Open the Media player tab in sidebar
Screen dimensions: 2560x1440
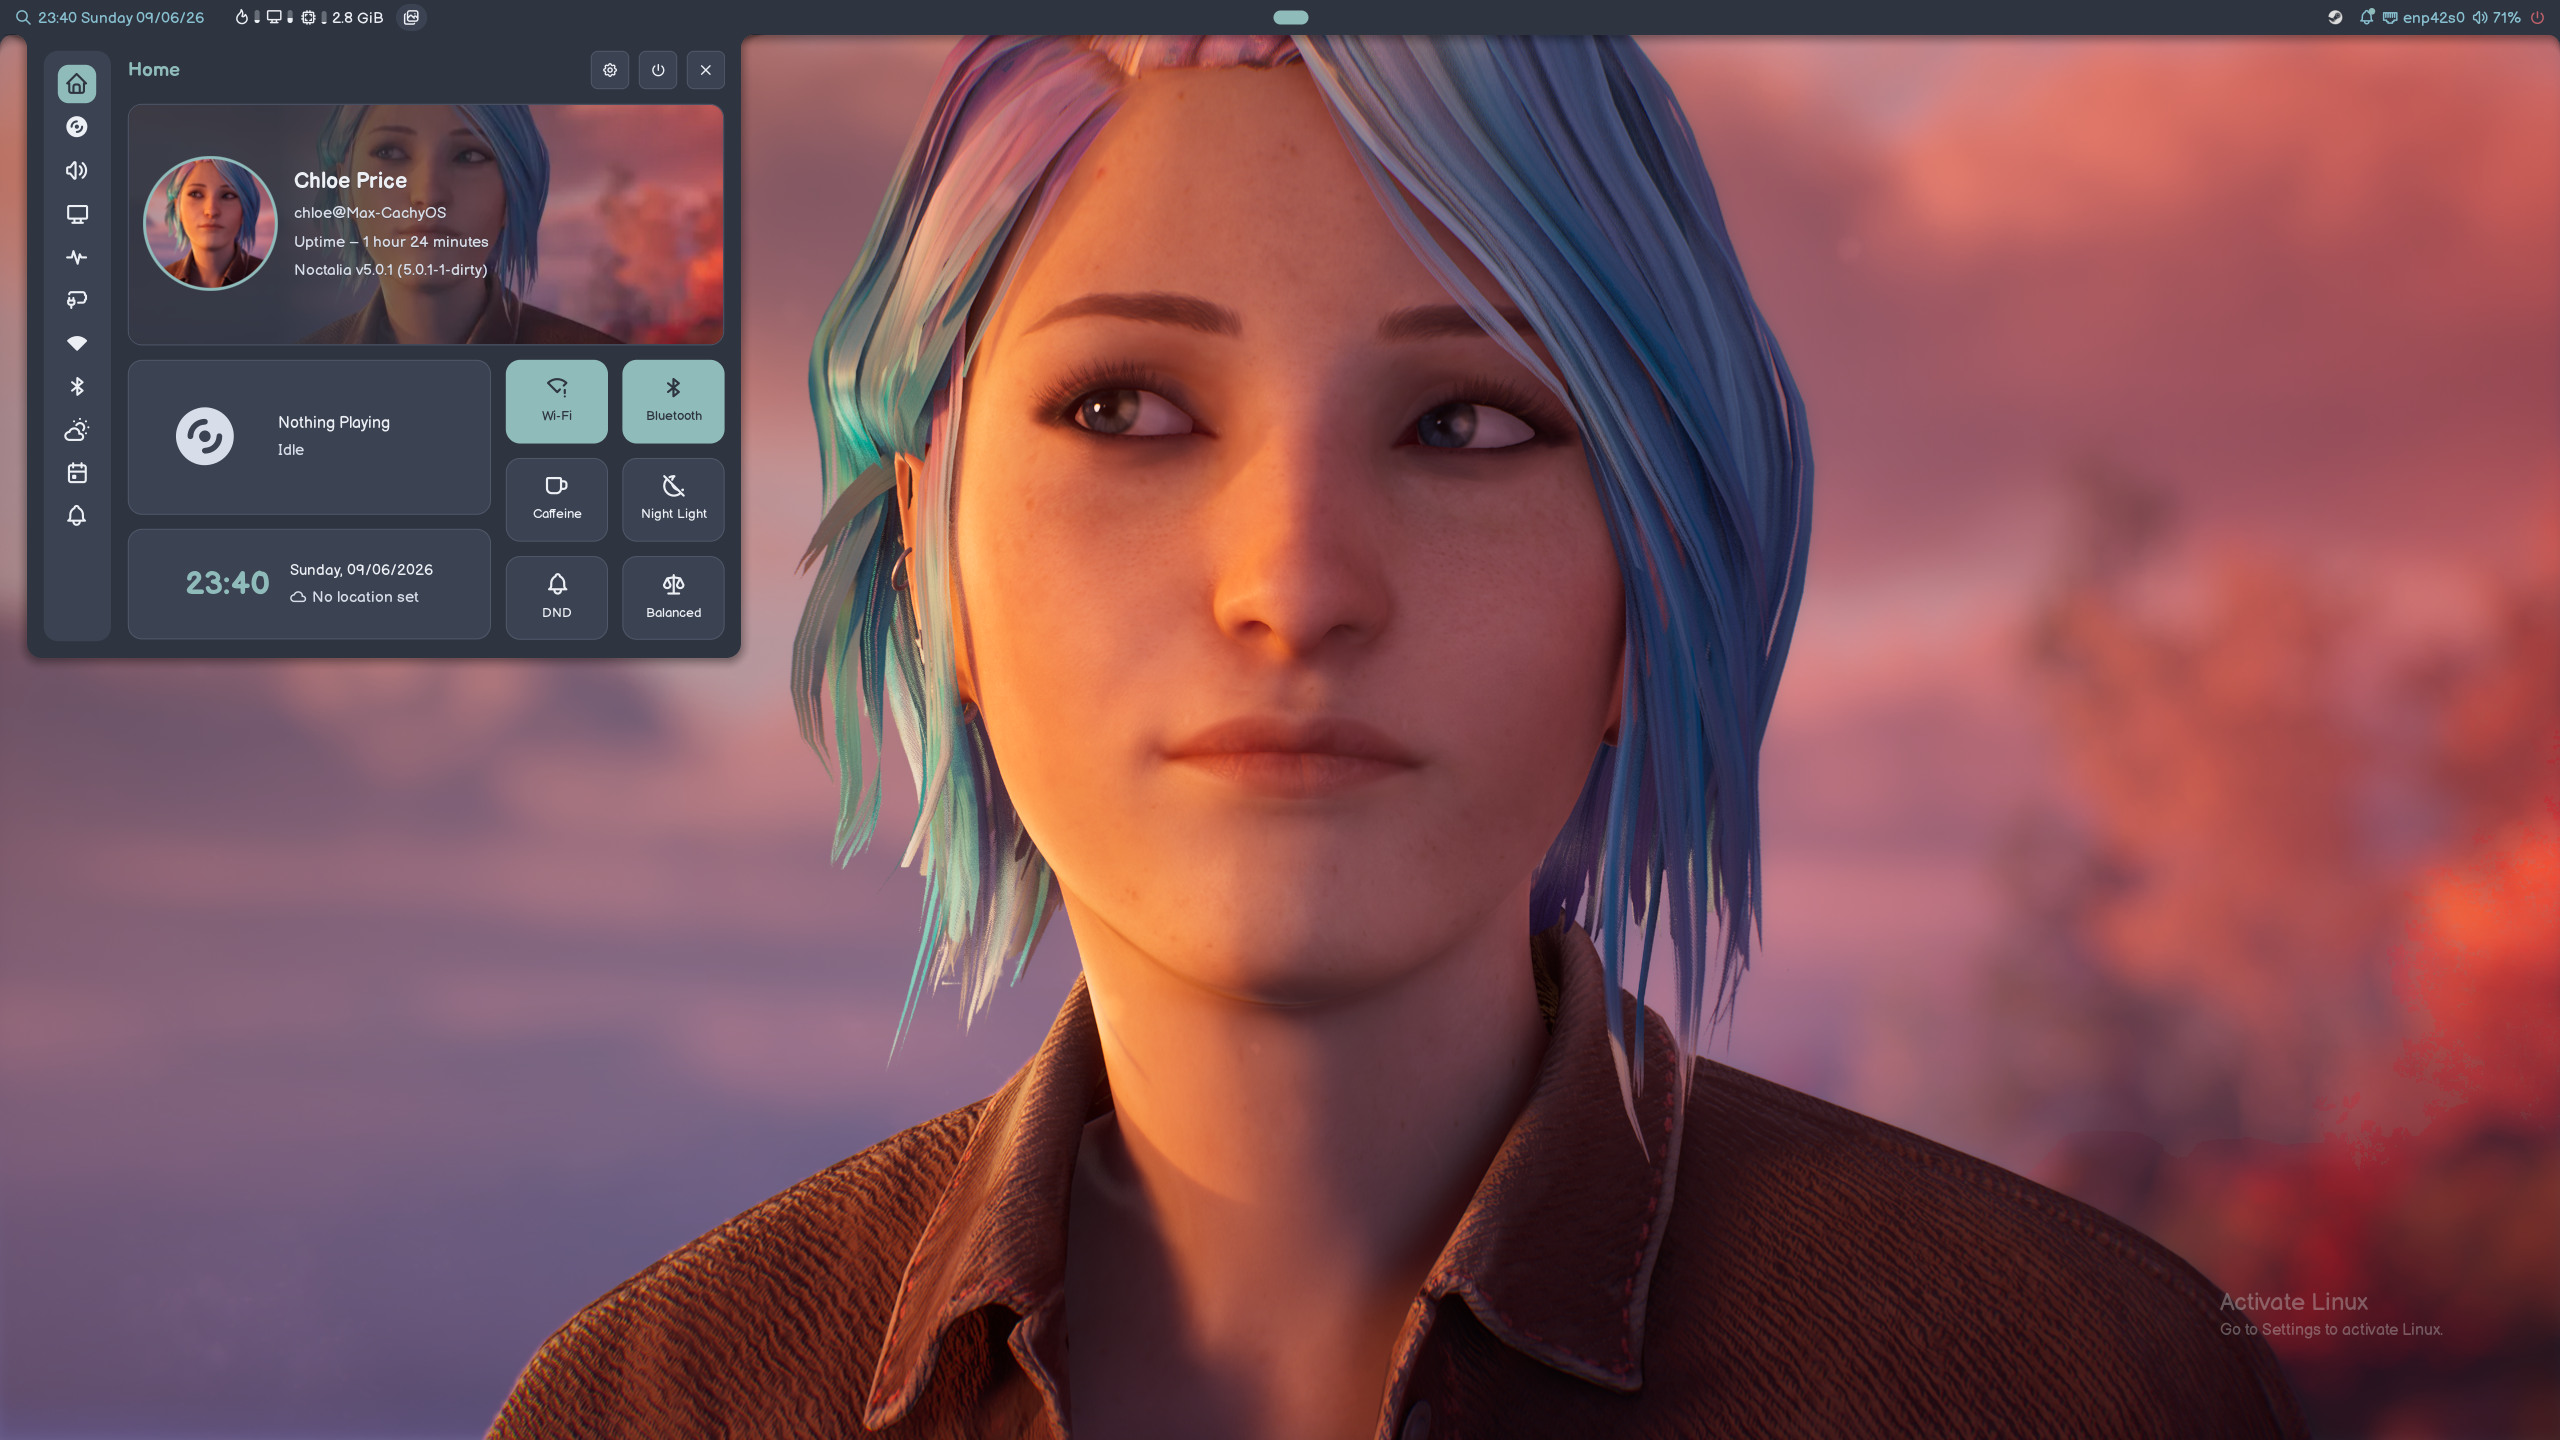(77, 127)
